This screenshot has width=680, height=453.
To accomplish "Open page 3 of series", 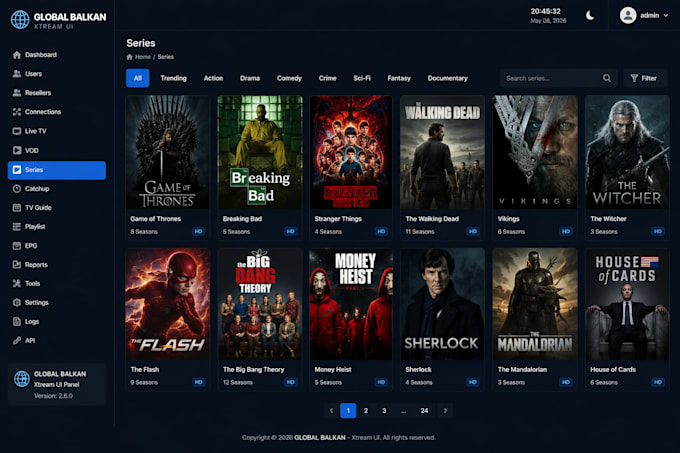I will point(384,411).
